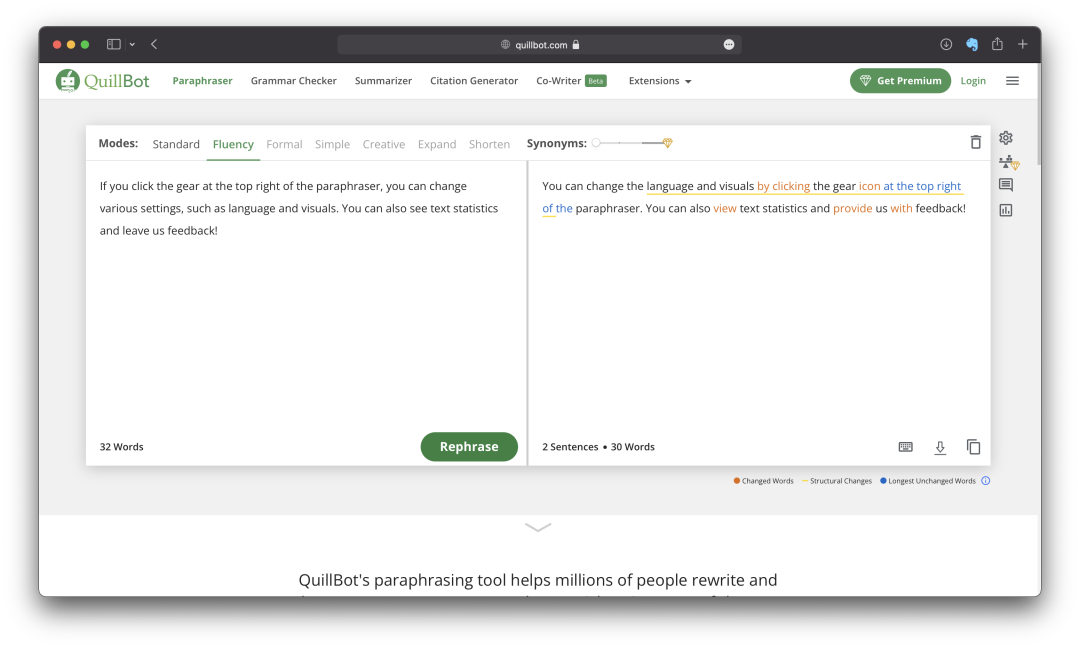Click in the input text area
1080x648 pixels.
(307, 296)
